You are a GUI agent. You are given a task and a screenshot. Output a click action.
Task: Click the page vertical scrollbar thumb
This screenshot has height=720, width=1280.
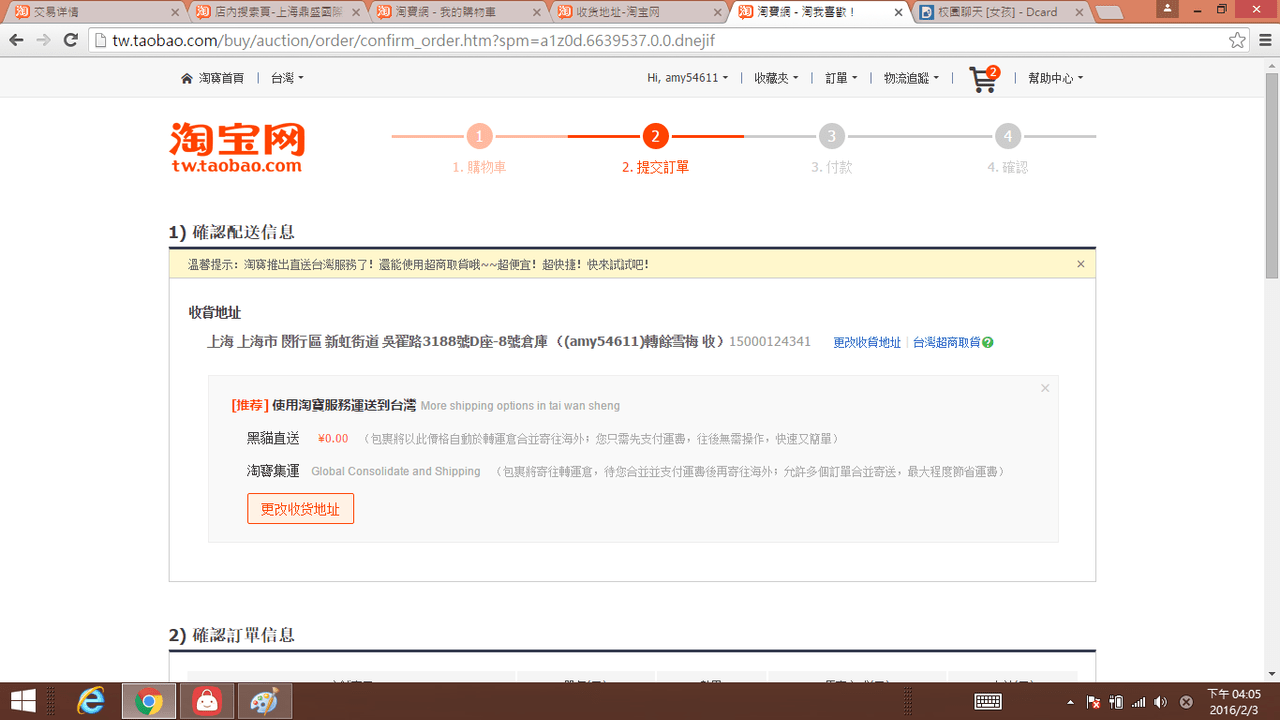pos(1272,176)
